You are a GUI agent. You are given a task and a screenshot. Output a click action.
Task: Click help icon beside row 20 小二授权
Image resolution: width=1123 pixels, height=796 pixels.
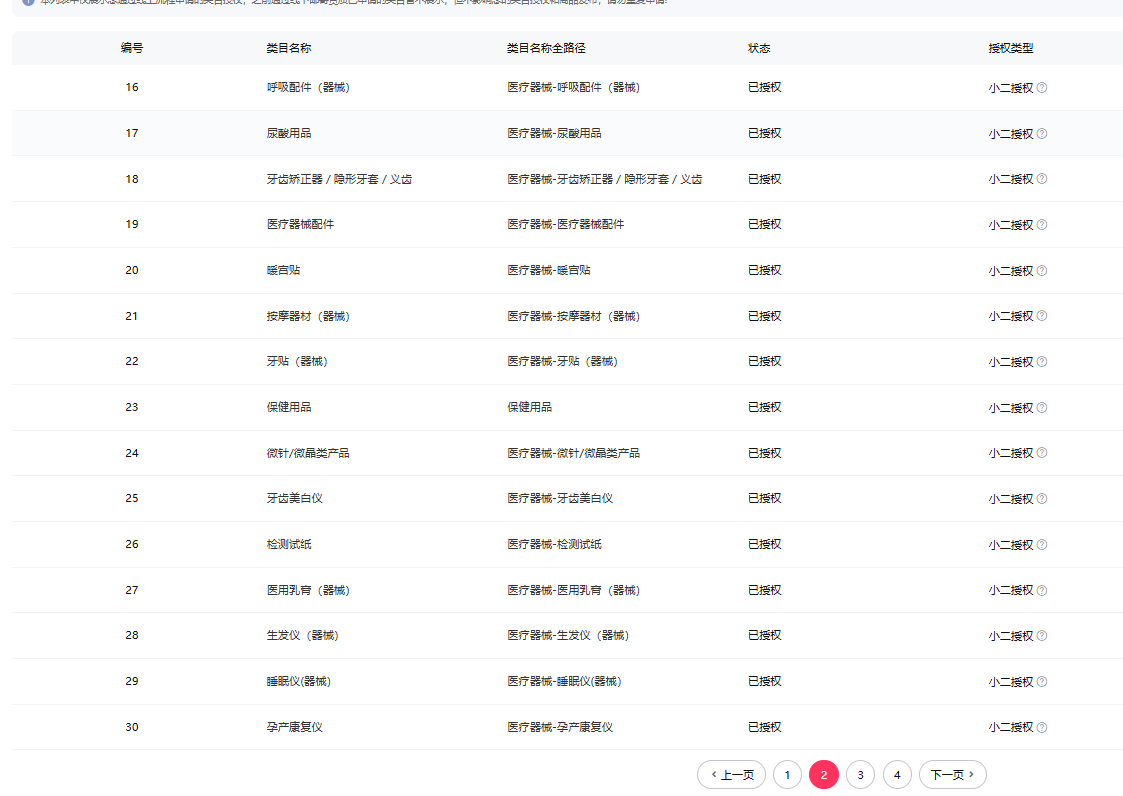(x=1042, y=271)
